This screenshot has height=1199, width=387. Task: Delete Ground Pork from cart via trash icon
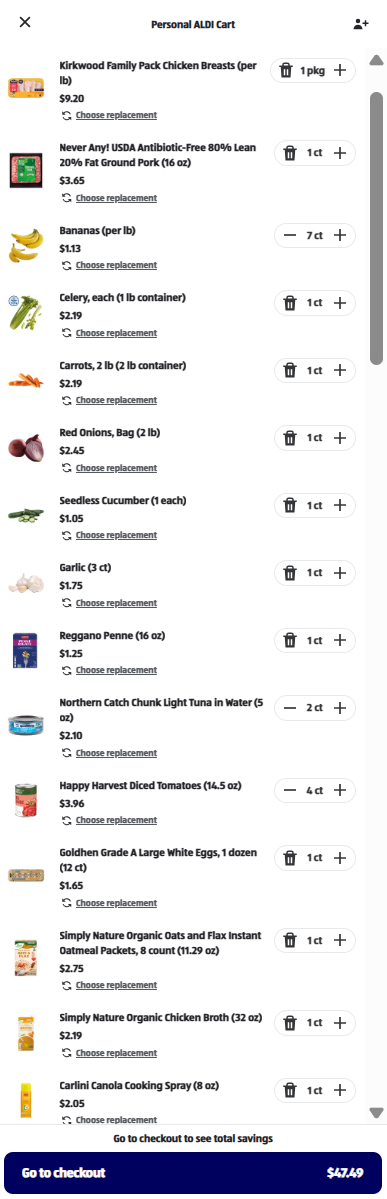pos(290,153)
